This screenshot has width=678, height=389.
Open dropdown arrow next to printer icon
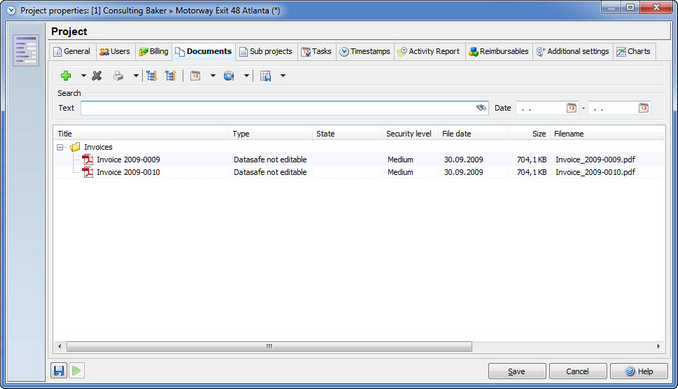pyautogui.click(x=136, y=76)
